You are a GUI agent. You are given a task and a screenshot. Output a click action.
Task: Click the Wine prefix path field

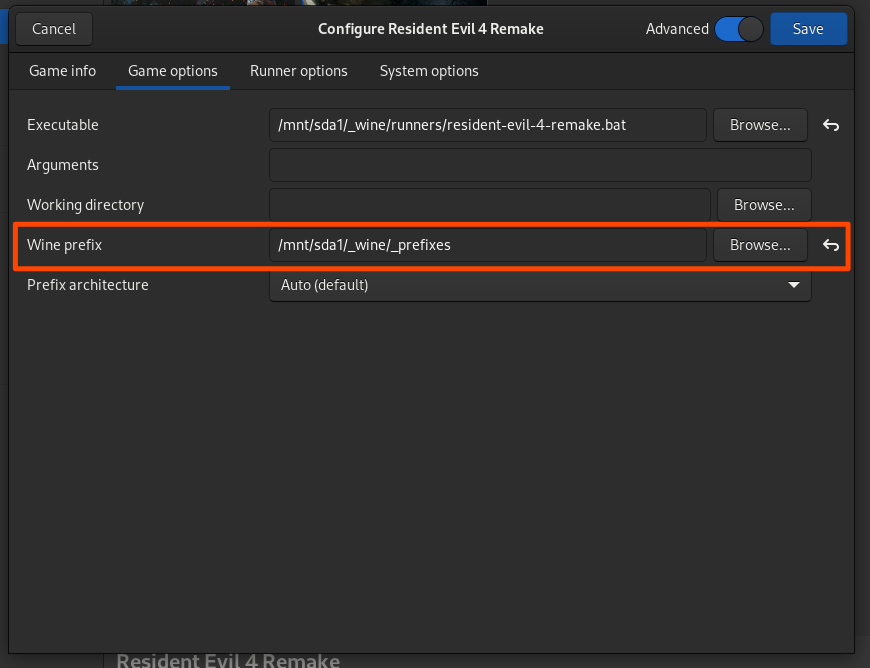(488, 245)
